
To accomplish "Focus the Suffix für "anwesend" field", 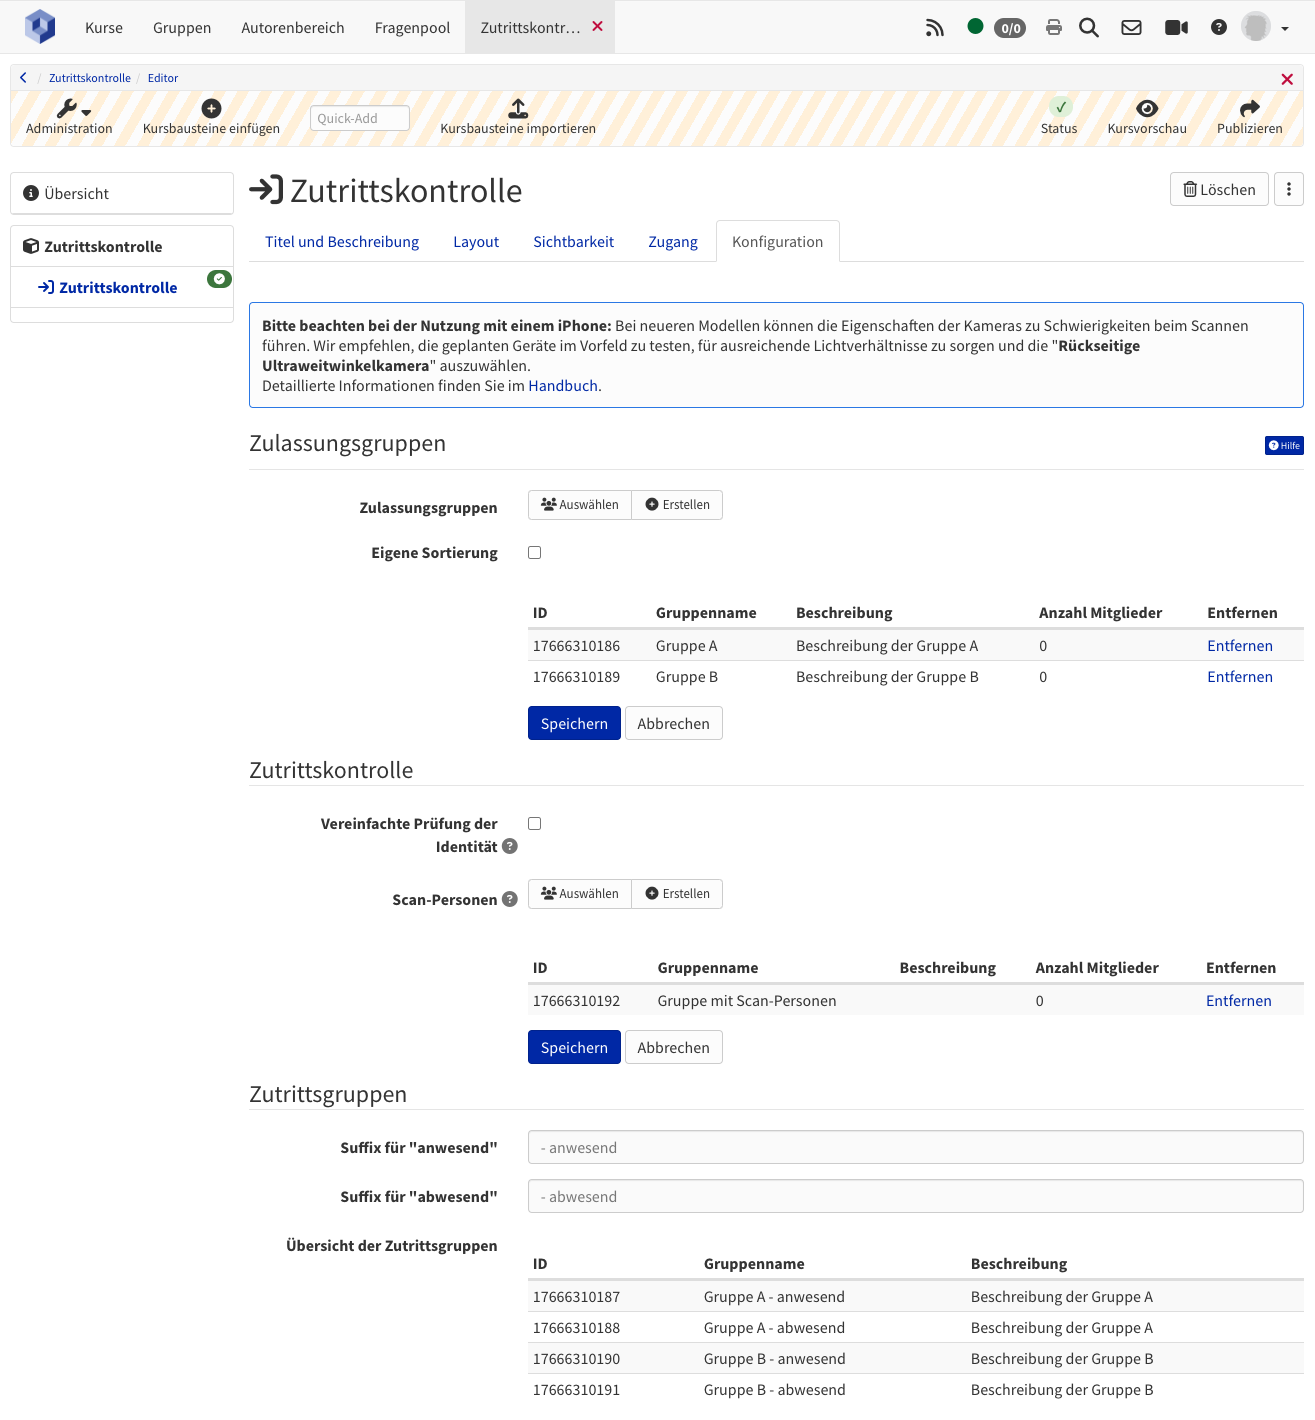I will pyautogui.click(x=915, y=1147).
